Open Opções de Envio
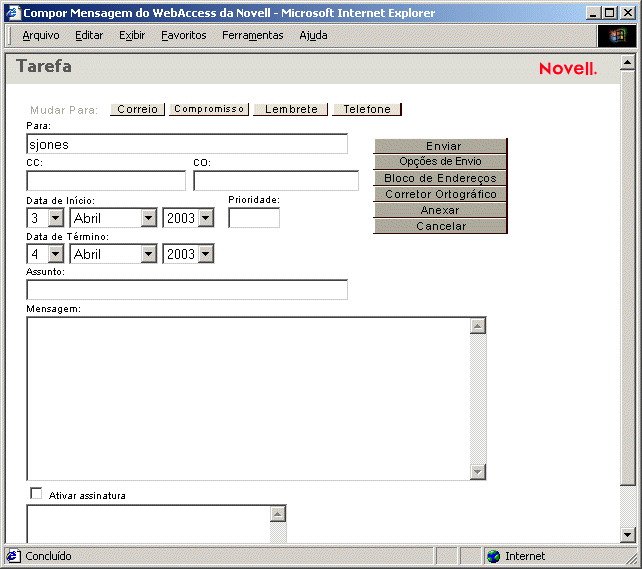 (x=441, y=161)
